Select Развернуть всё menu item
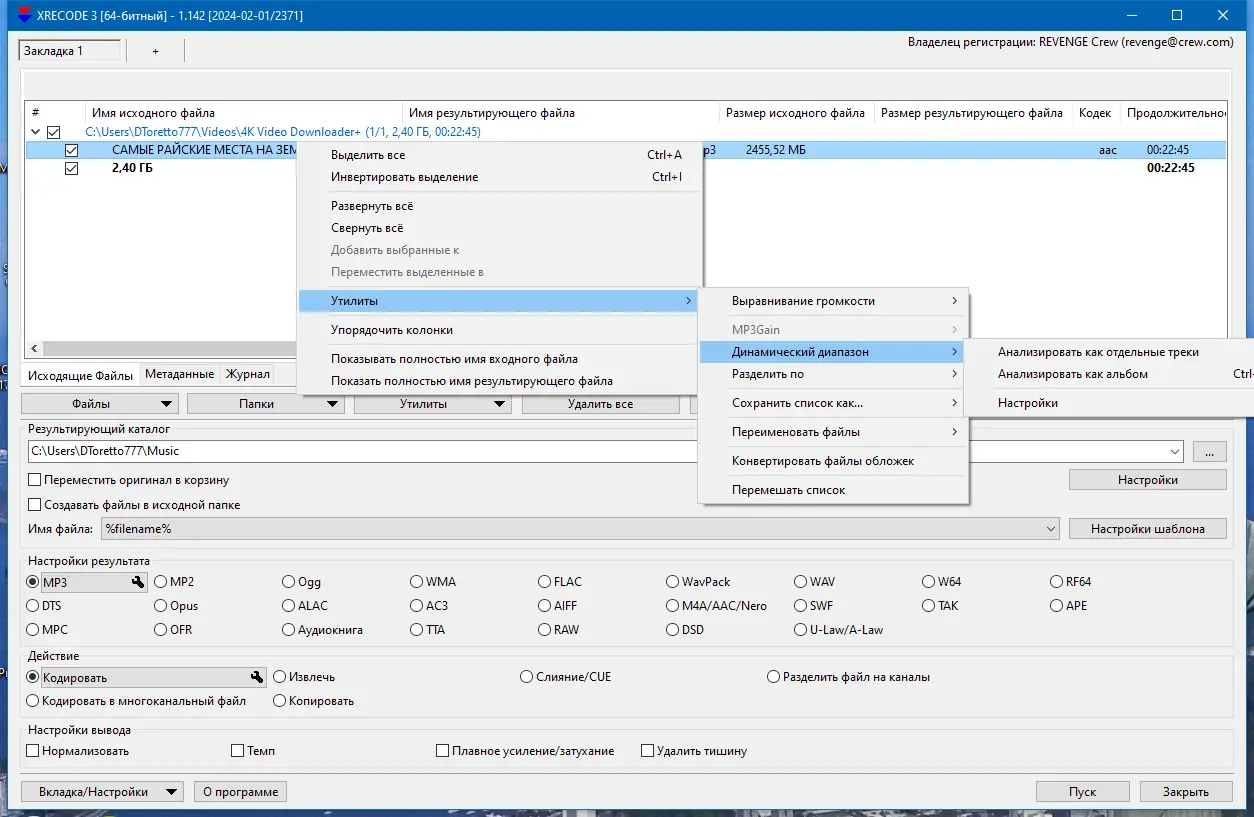 (500, 206)
